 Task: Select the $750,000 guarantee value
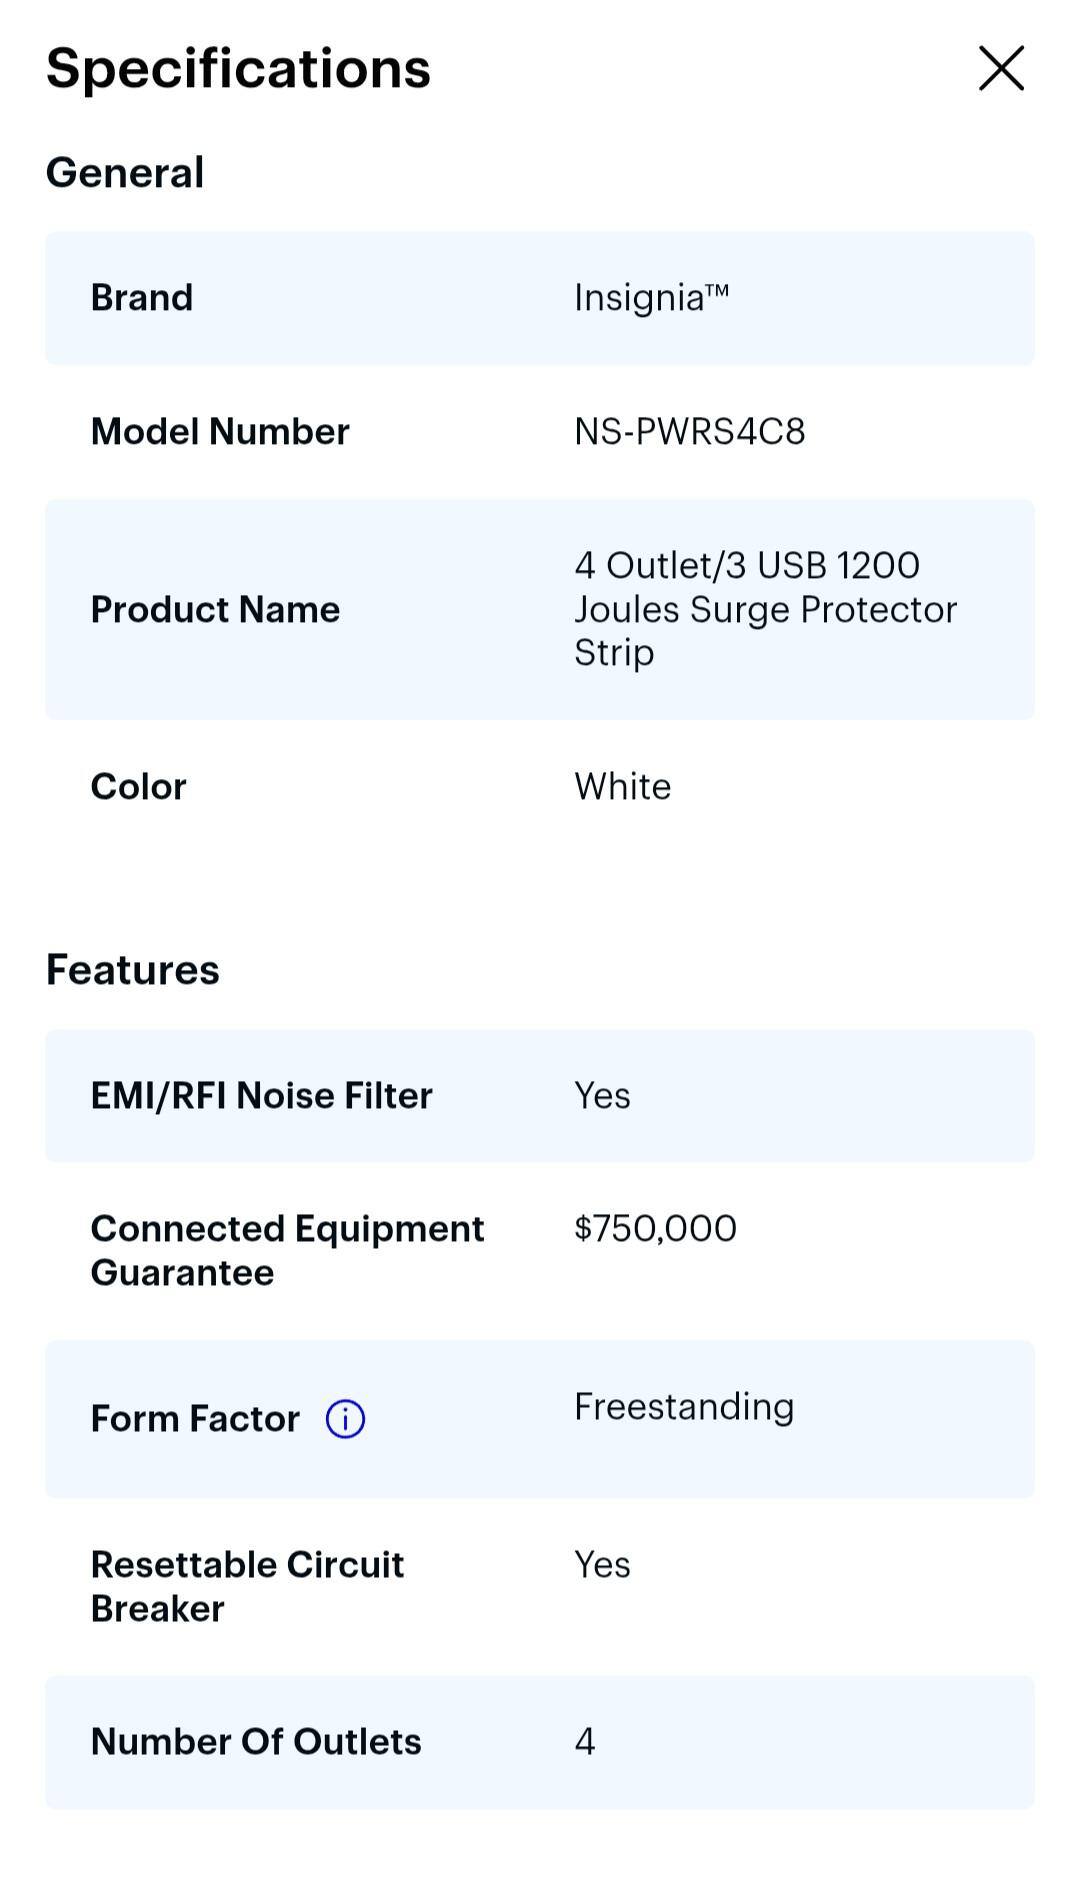pyautogui.click(x=653, y=1228)
